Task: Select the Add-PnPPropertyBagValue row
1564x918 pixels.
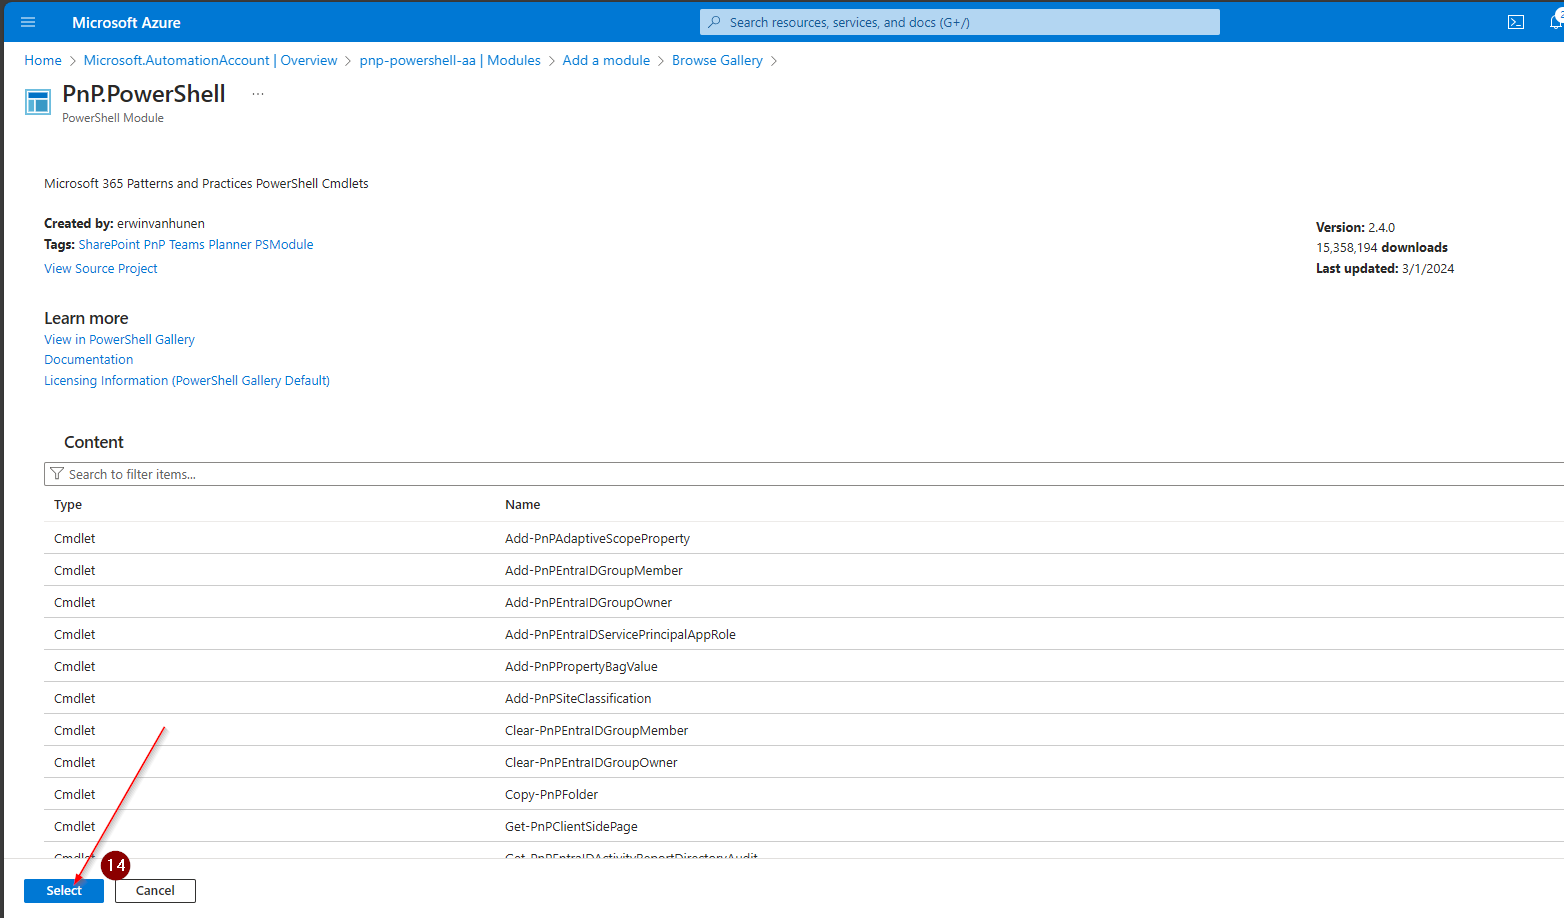Action: [804, 666]
